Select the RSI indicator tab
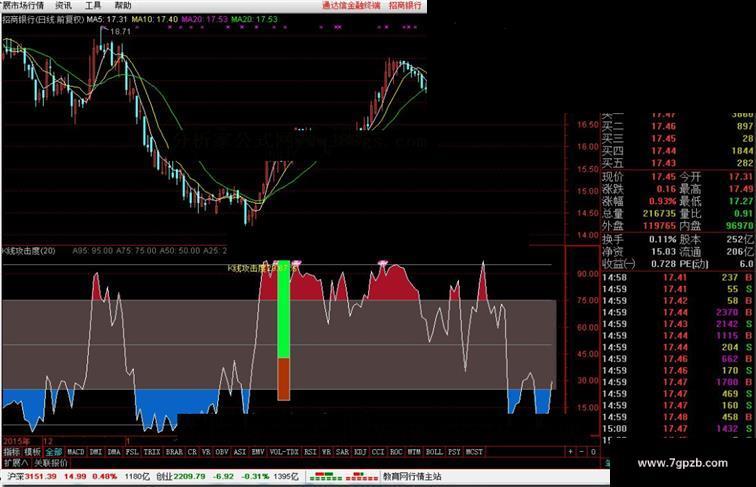756x487 pixels. 310,452
